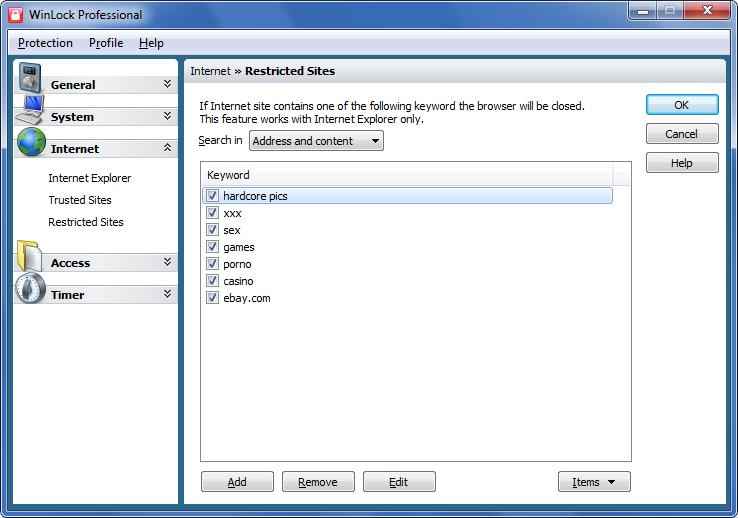Expand the System section chevron
The height and width of the screenshot is (518, 738).
(167, 116)
